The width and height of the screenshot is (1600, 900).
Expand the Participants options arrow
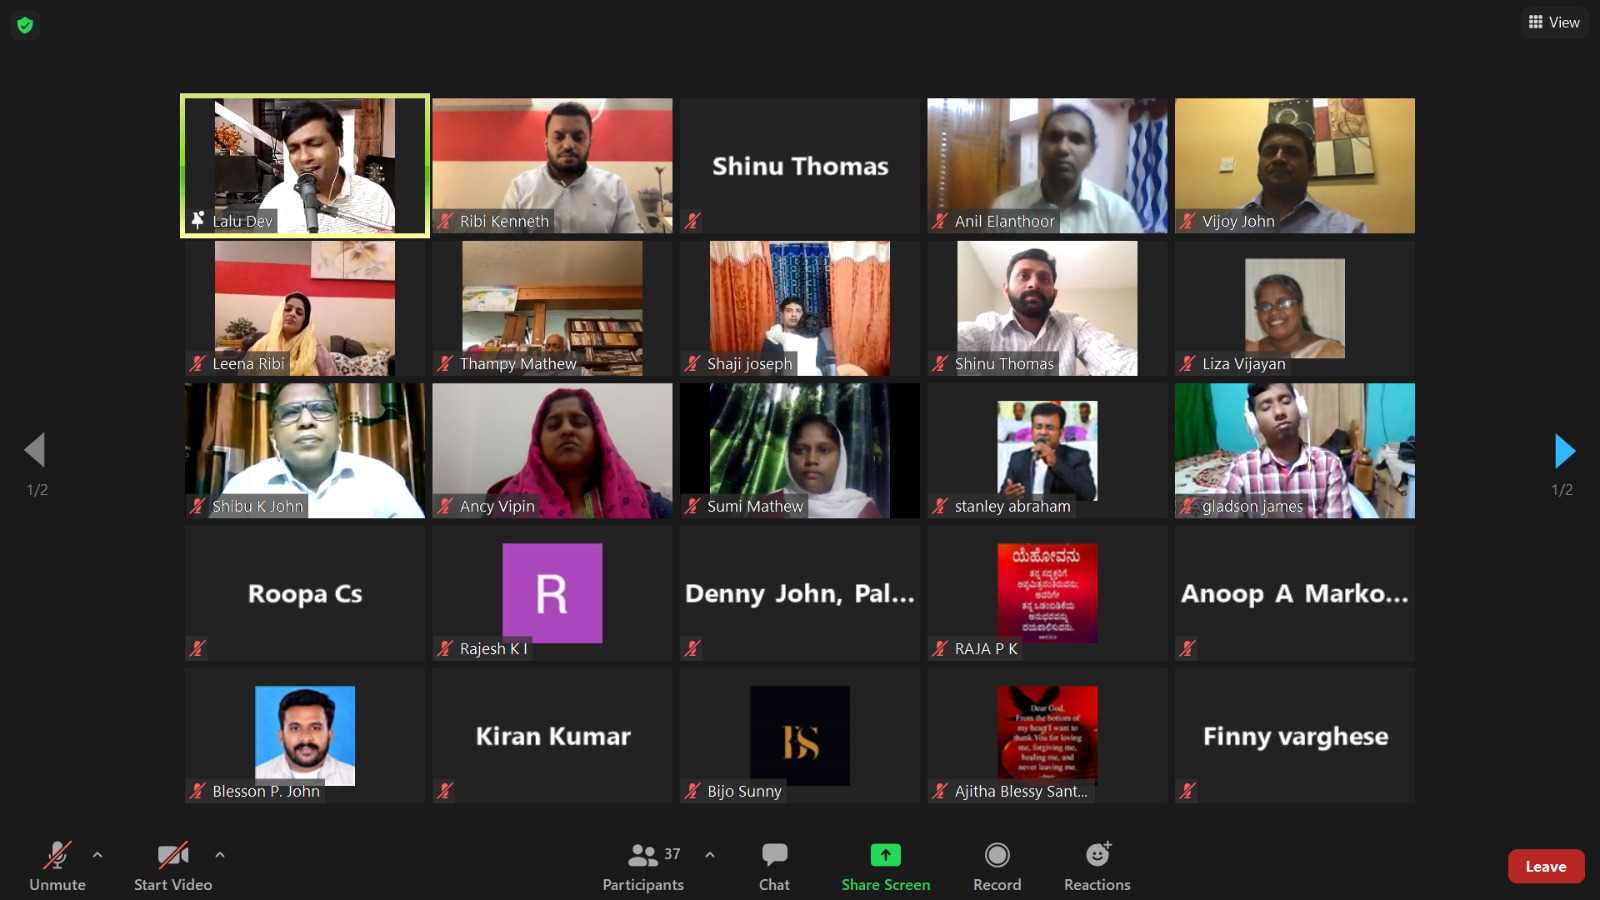click(x=710, y=855)
